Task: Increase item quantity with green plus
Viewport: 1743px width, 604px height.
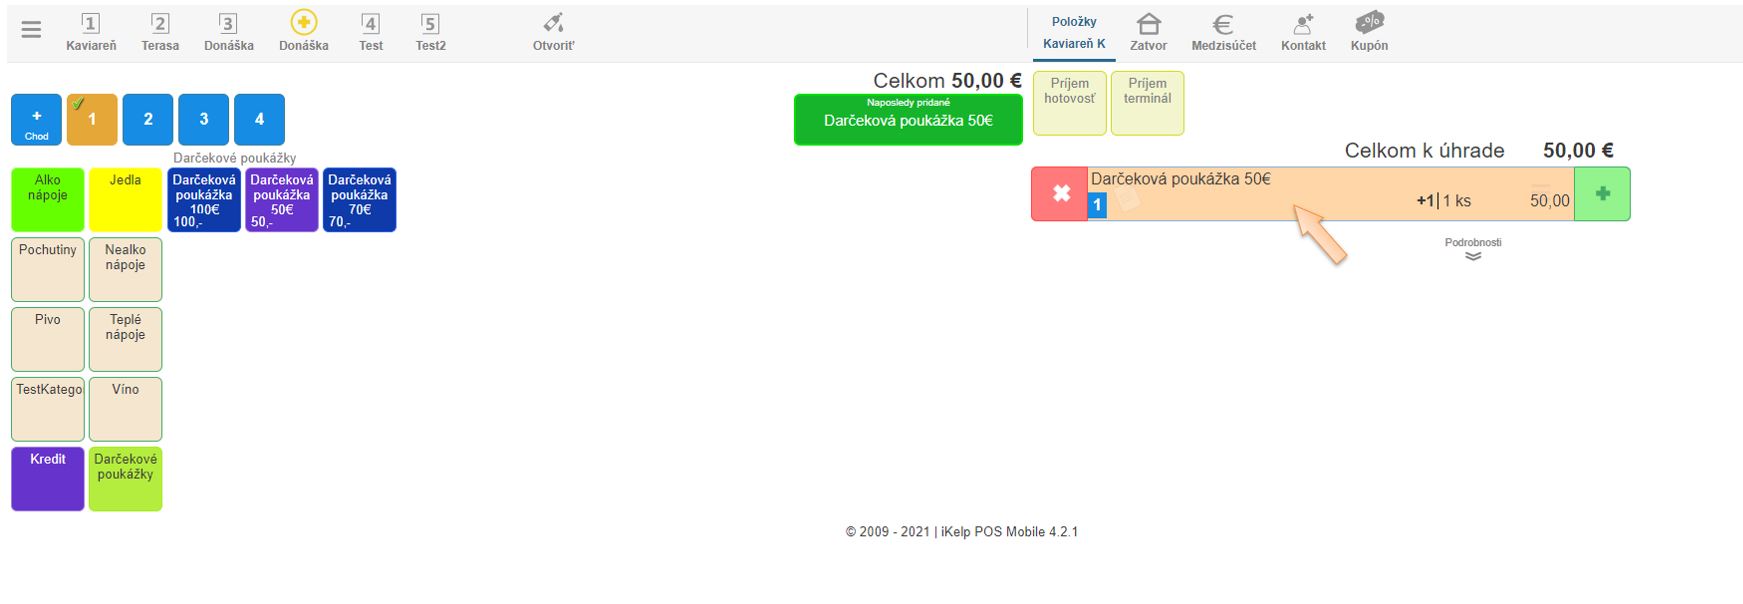Action: [1602, 194]
